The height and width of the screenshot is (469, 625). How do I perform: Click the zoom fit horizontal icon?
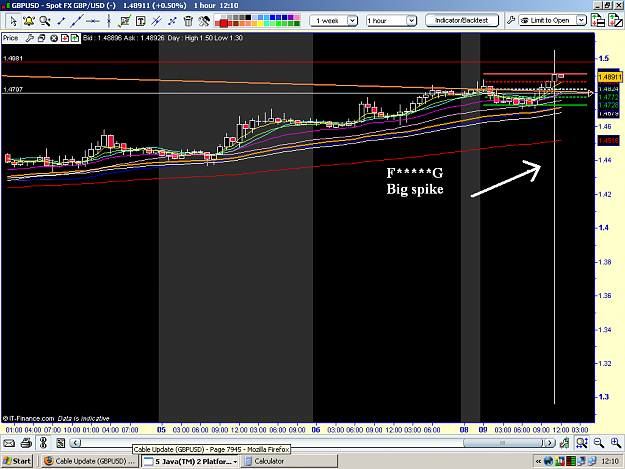coord(582,443)
